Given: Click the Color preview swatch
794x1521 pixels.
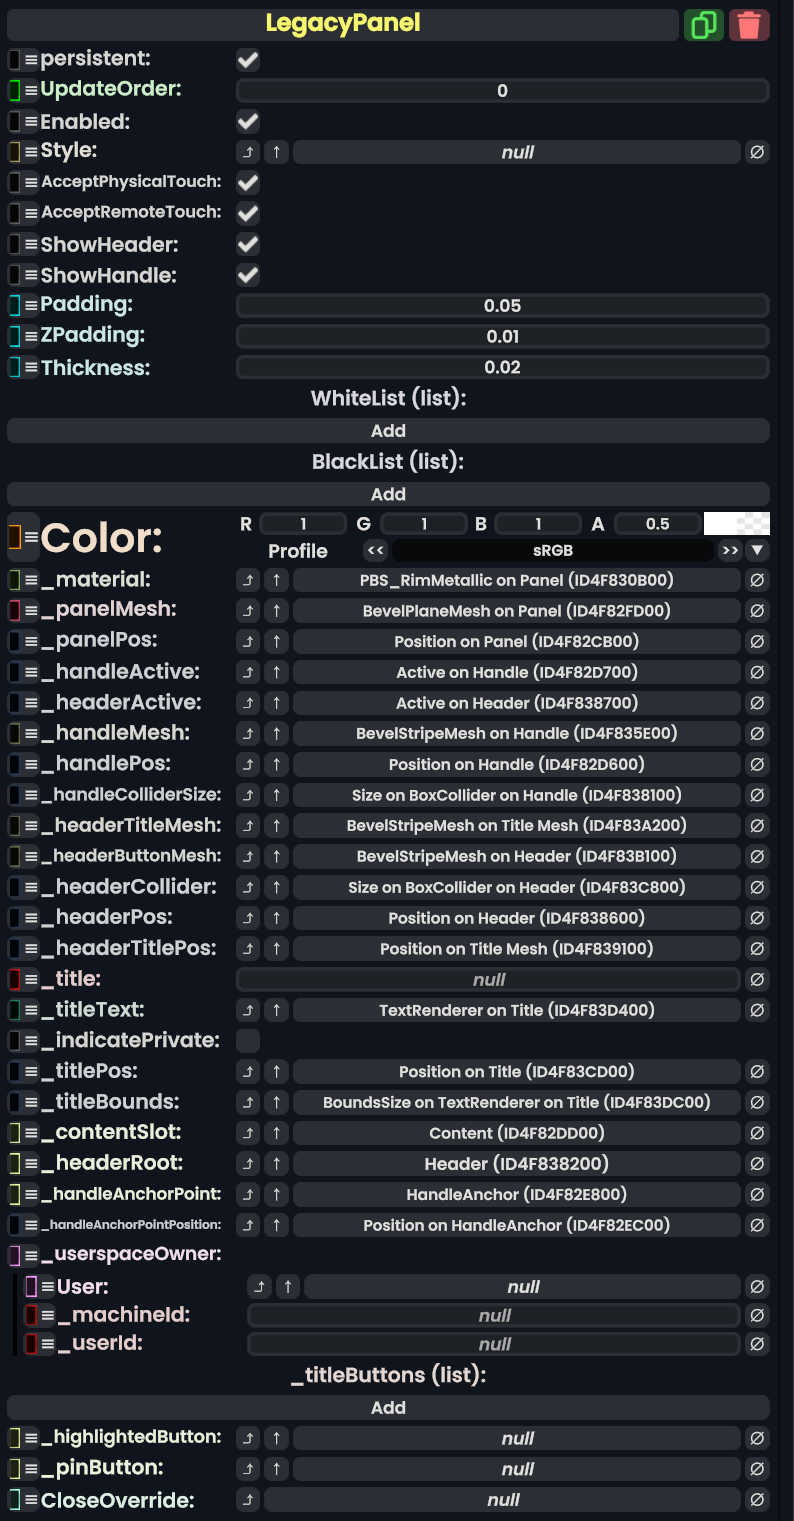Looking at the screenshot, I should tap(737, 523).
